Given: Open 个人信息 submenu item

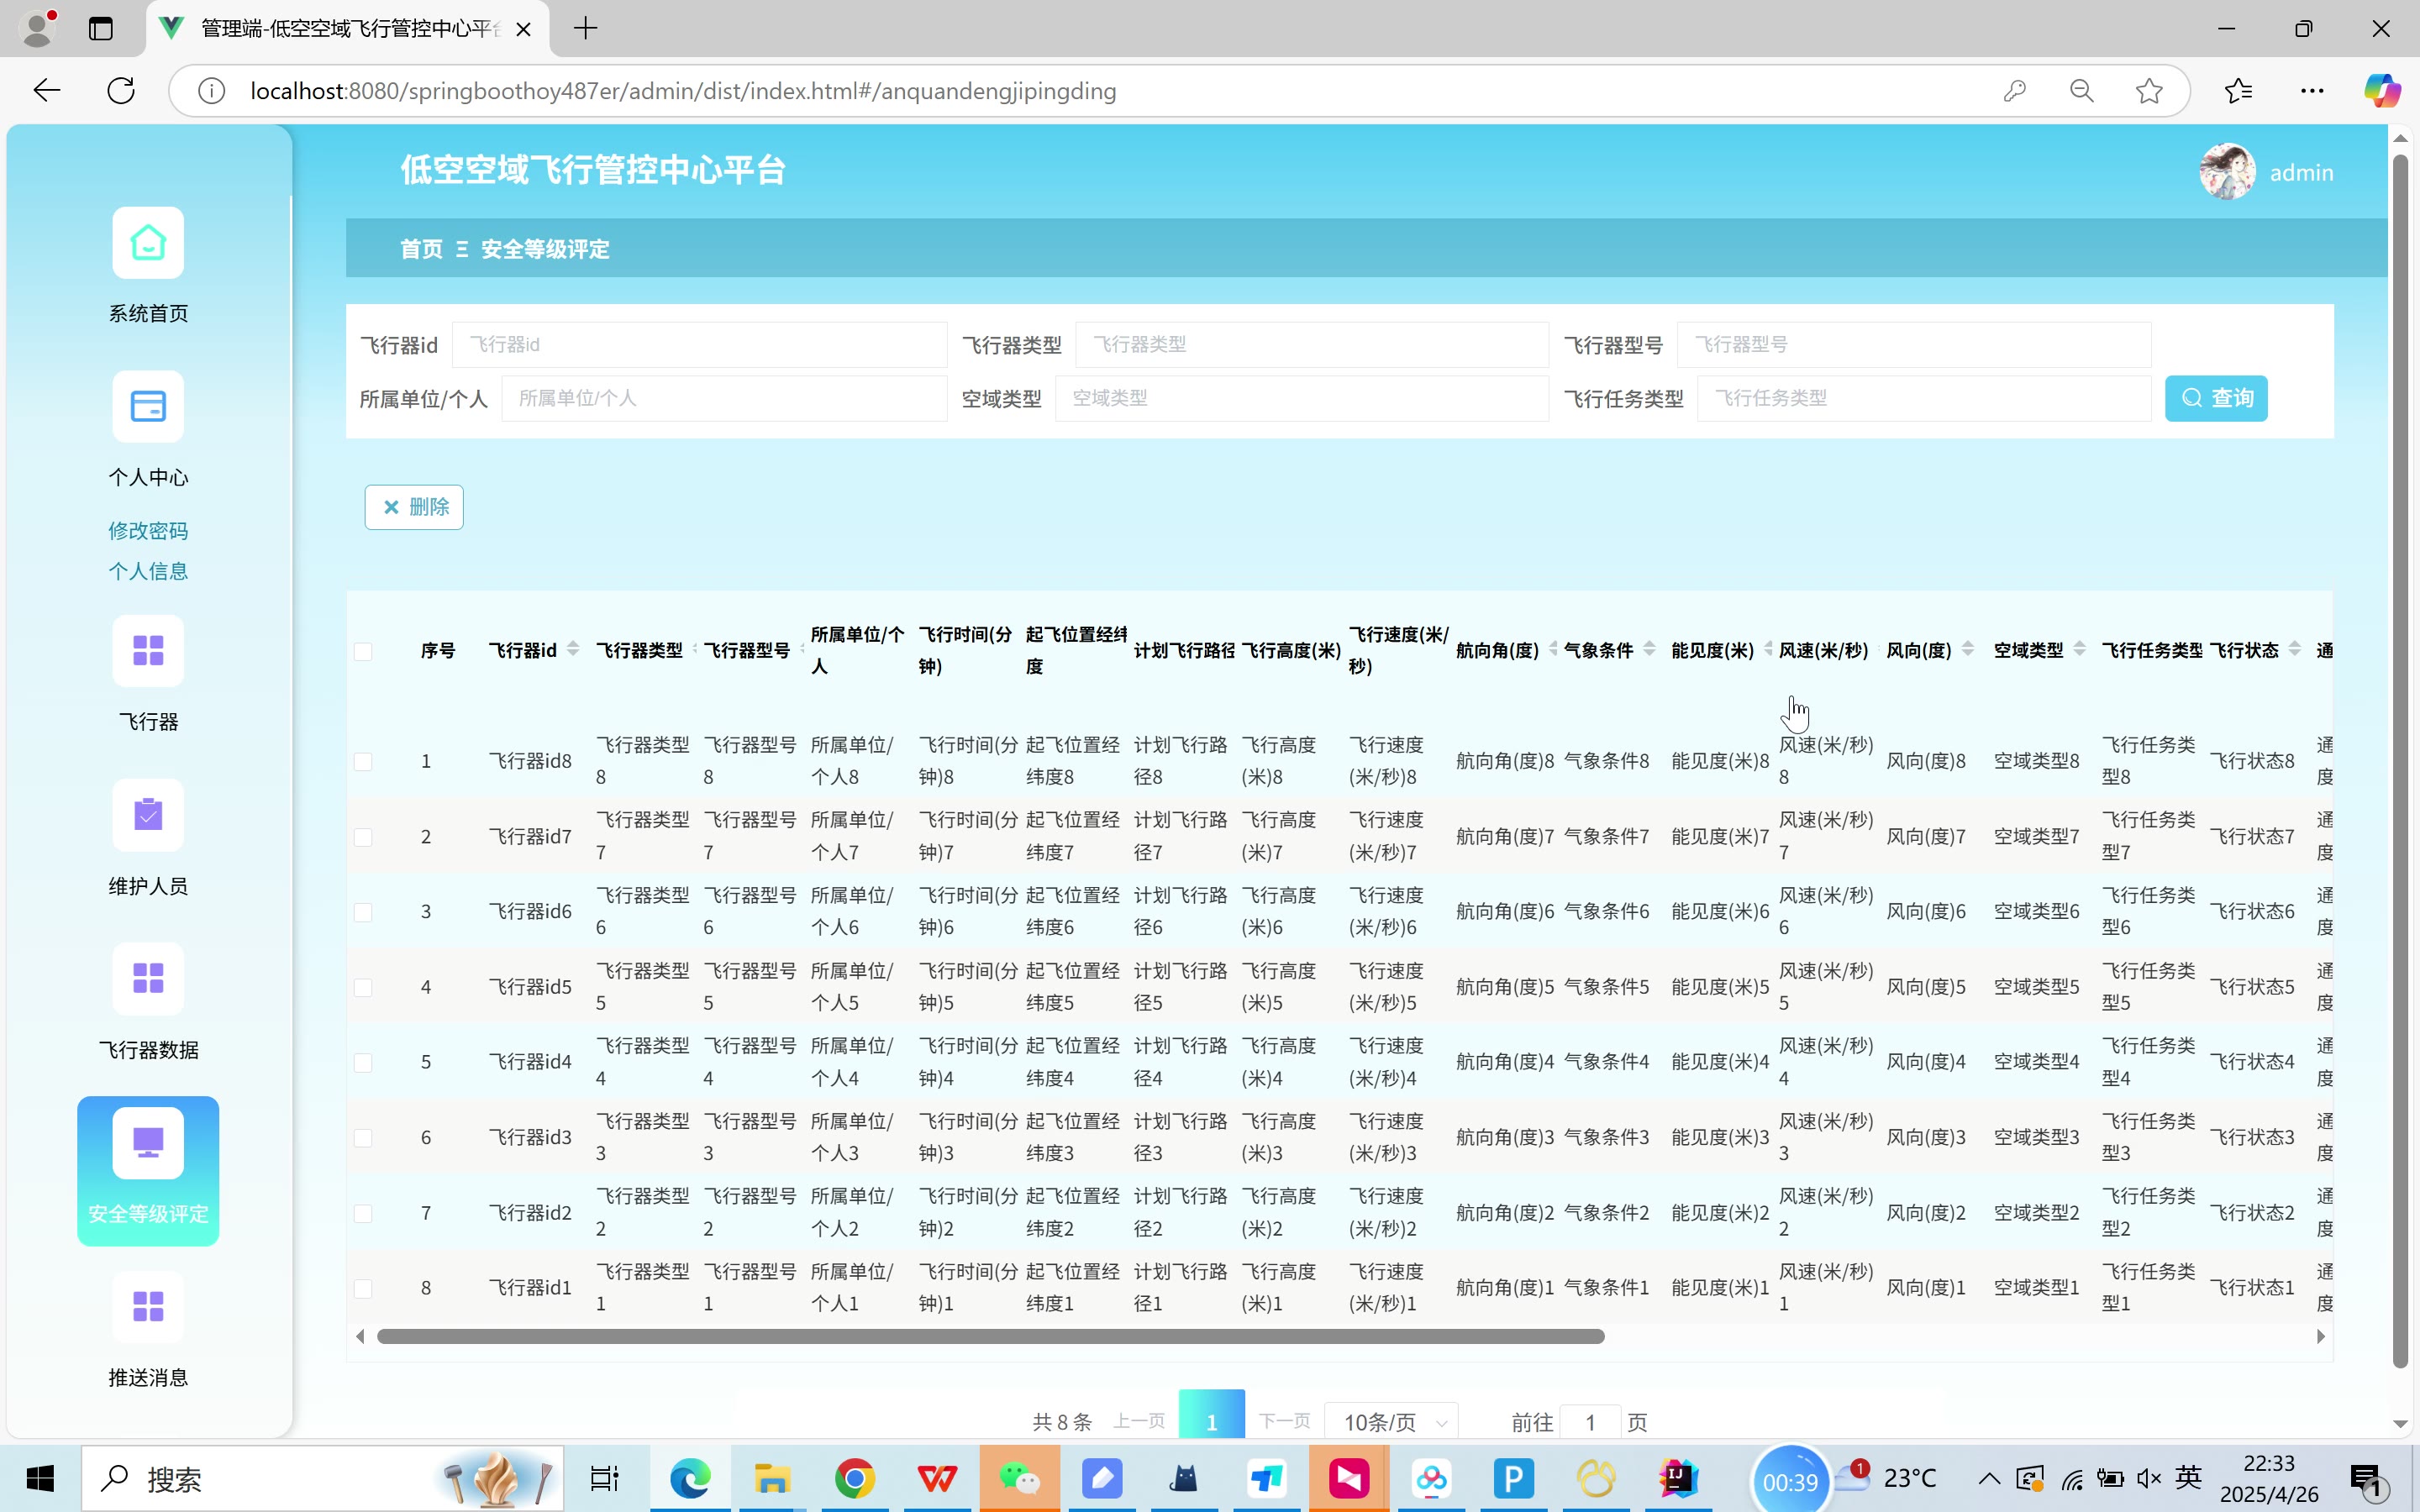Looking at the screenshot, I should pos(148,571).
